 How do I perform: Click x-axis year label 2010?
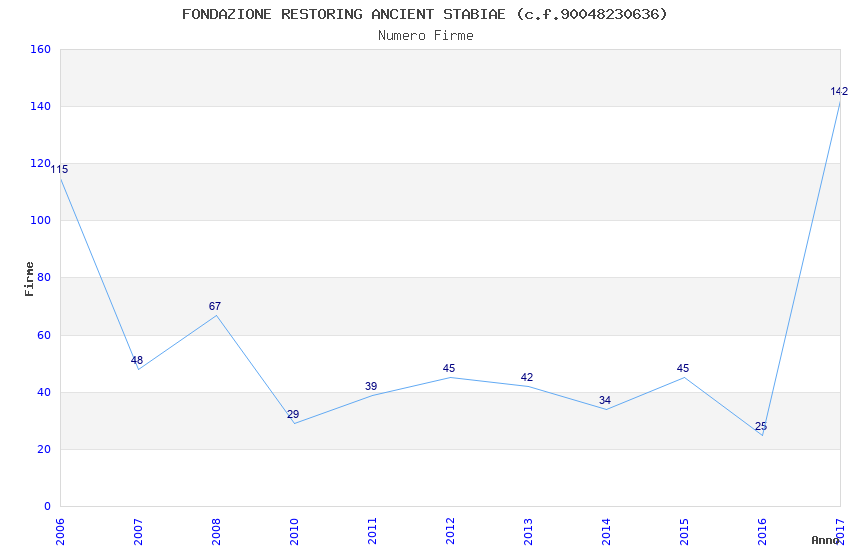[294, 532]
